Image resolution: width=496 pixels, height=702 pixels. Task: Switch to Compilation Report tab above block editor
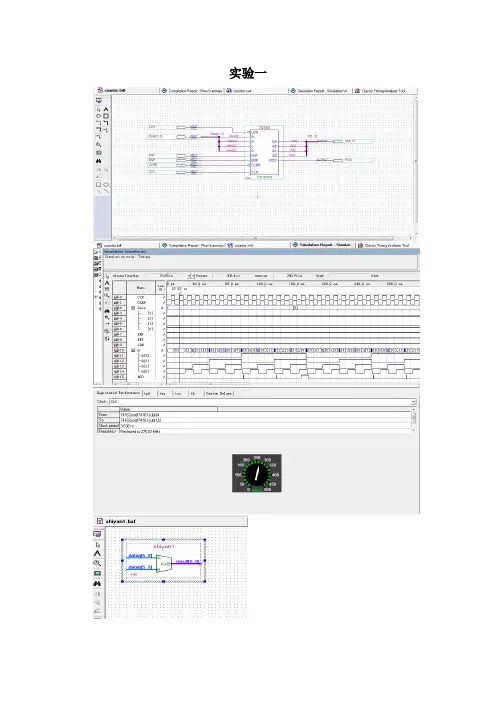click(192, 90)
